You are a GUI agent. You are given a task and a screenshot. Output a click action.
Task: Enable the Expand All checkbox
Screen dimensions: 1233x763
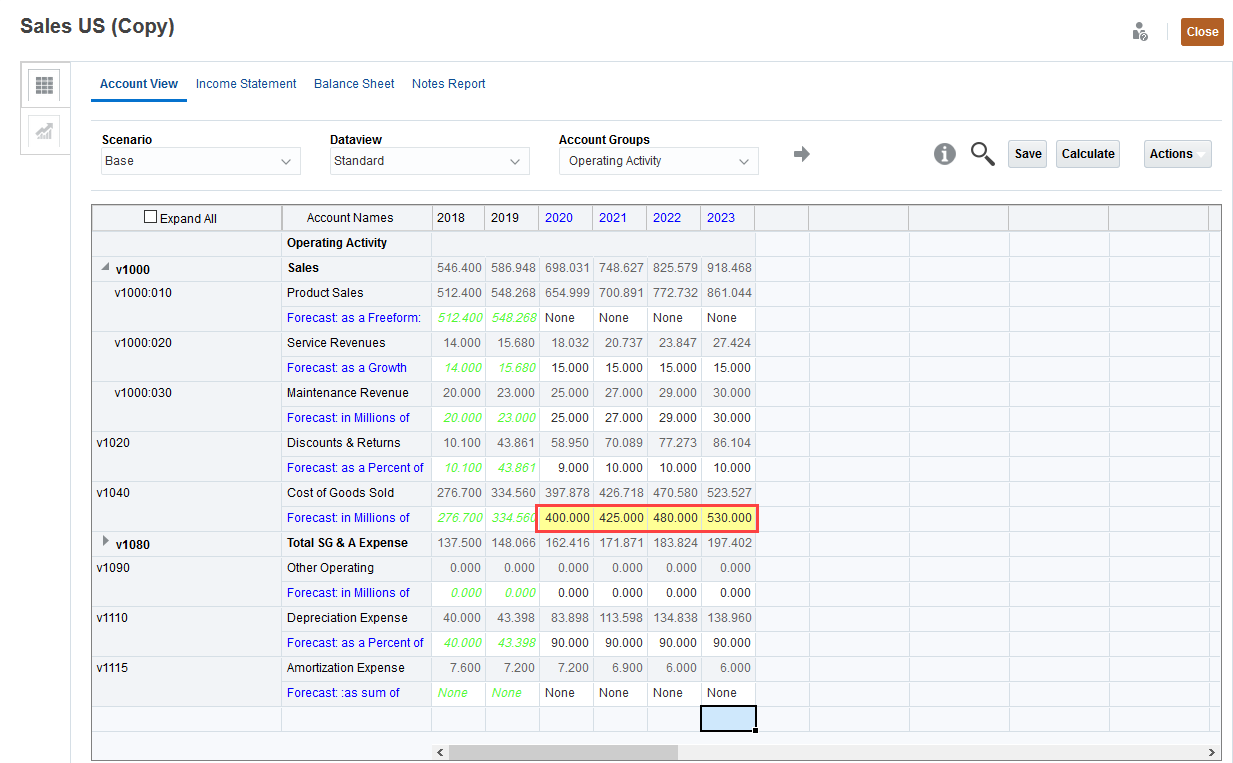[x=150, y=216]
